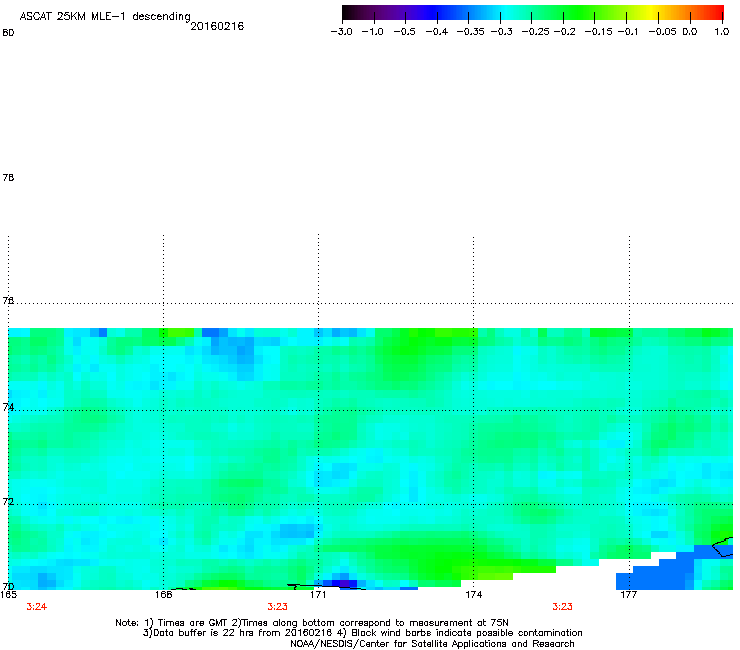Click the red 3:23 time near longitude 177

point(562,607)
